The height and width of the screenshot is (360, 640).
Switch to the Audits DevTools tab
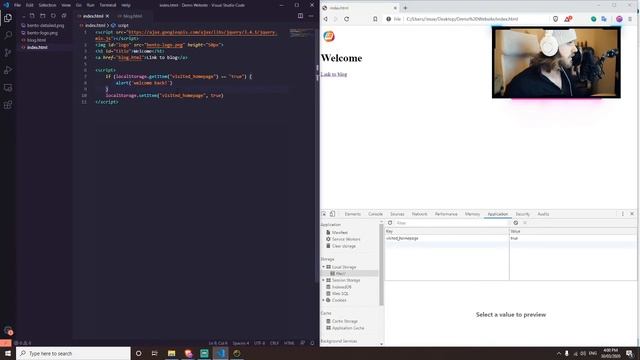coord(543,214)
